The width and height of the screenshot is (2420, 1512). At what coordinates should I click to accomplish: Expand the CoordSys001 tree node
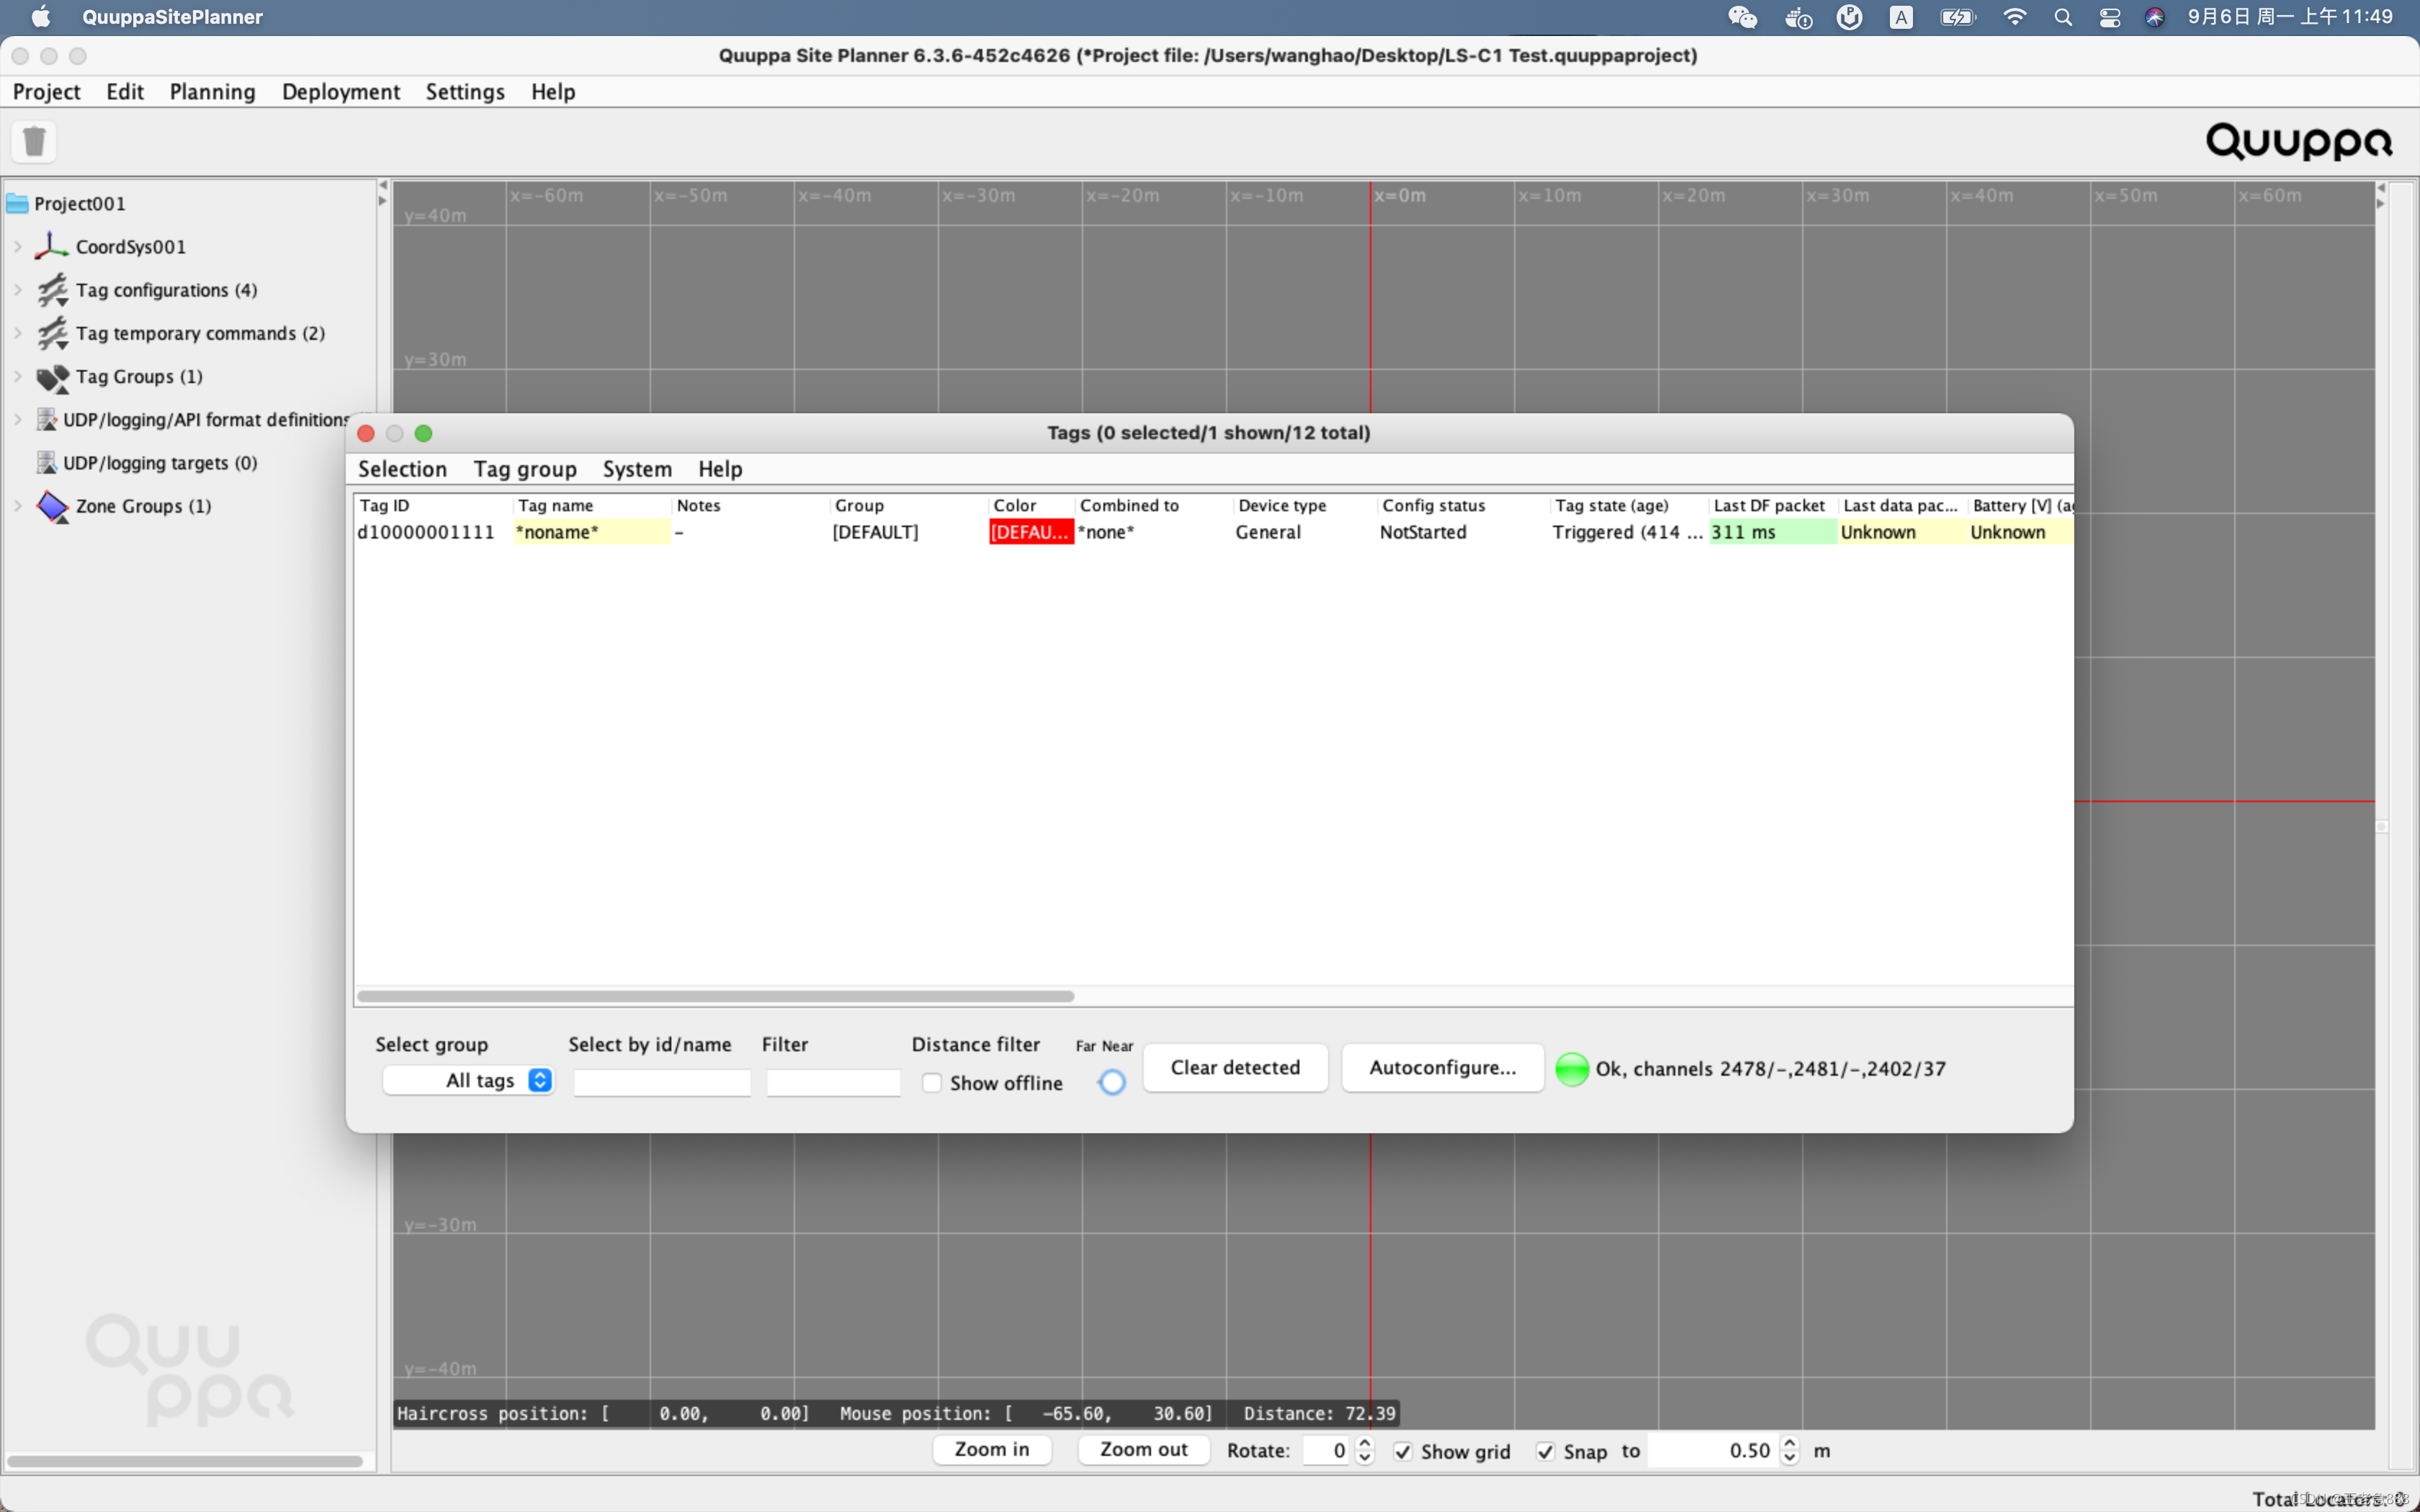[18, 246]
